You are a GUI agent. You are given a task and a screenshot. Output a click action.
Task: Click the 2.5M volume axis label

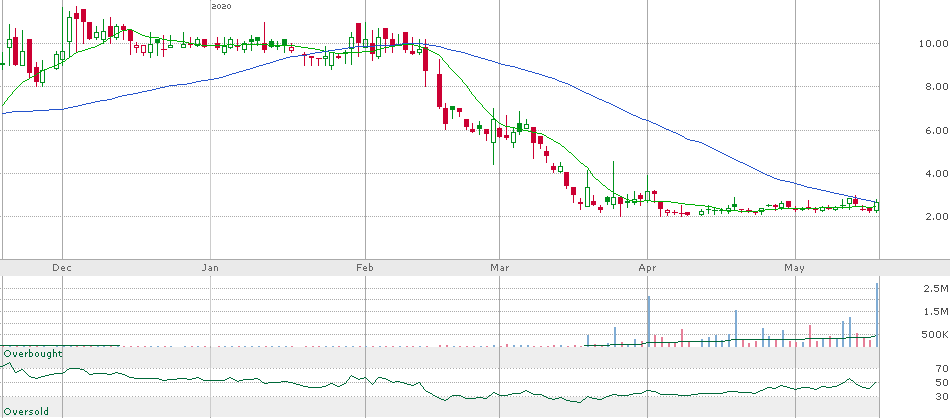pyautogui.click(x=935, y=288)
